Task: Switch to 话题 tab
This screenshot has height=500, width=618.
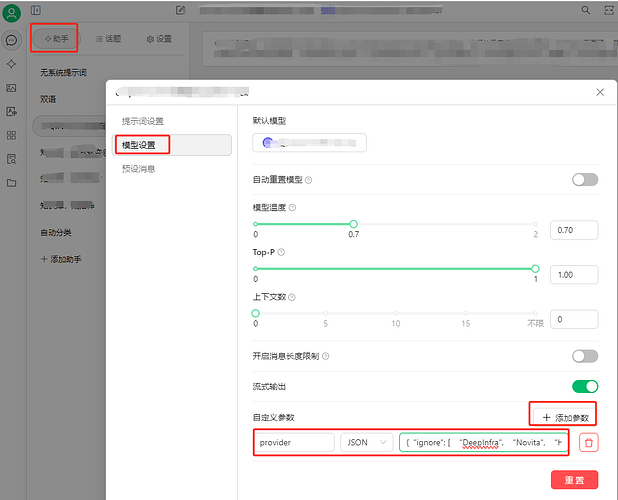Action: [108, 39]
